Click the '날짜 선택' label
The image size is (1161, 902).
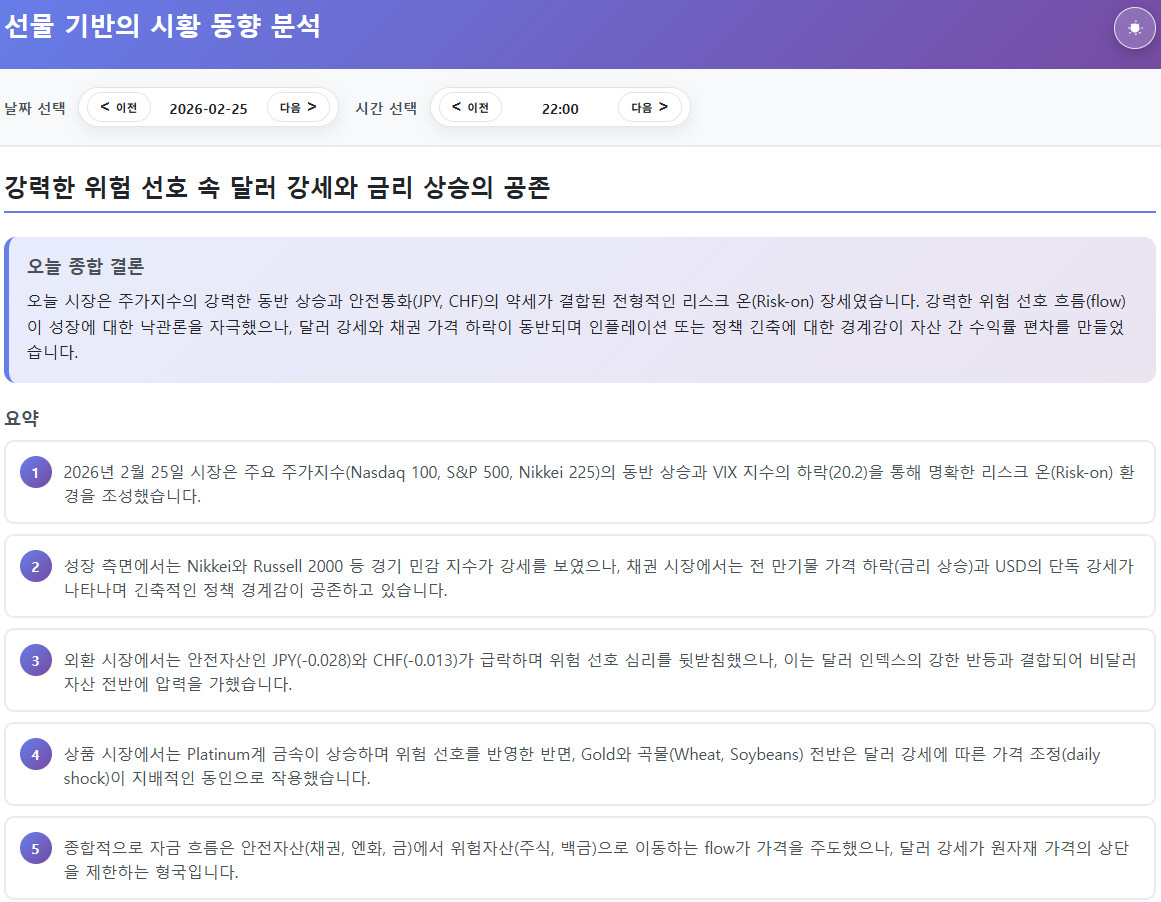[35, 108]
